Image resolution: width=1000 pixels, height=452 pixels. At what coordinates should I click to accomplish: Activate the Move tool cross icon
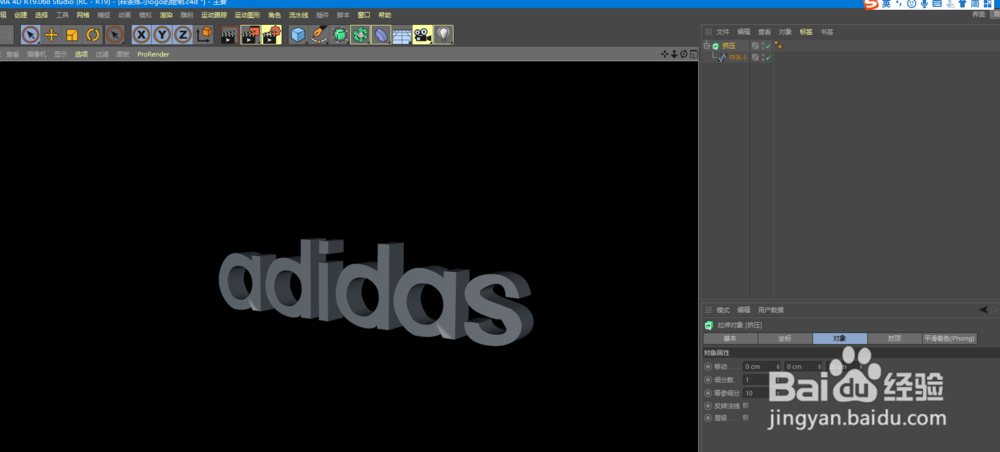[x=52, y=35]
